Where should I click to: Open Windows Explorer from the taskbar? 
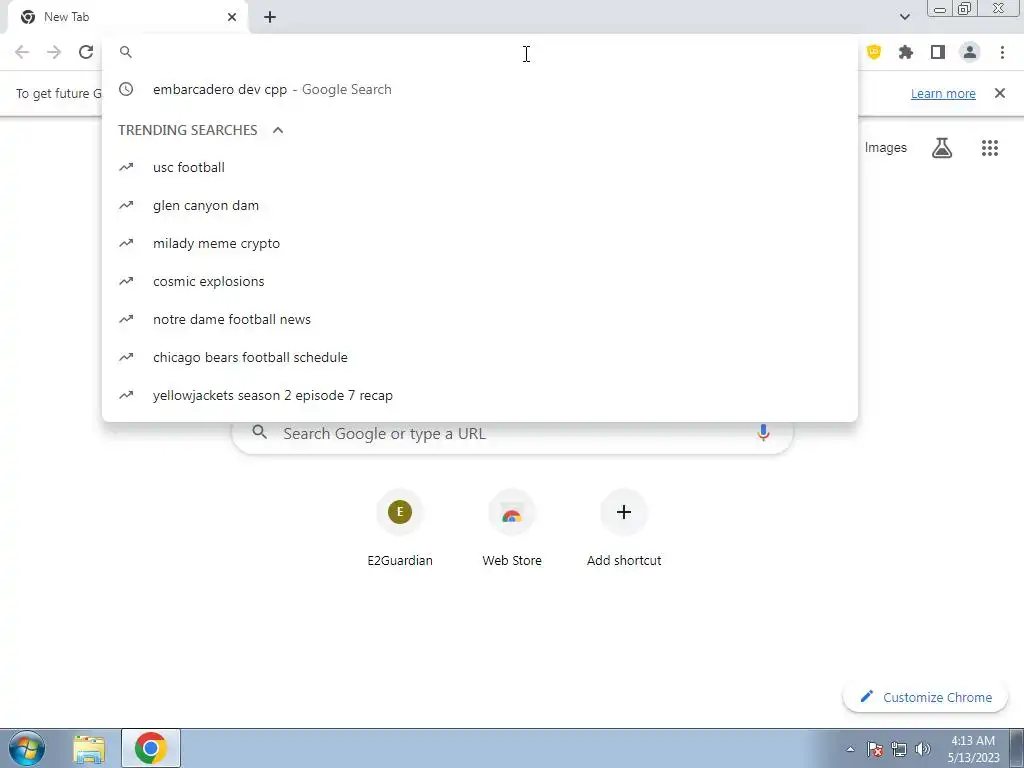pyautogui.click(x=89, y=749)
